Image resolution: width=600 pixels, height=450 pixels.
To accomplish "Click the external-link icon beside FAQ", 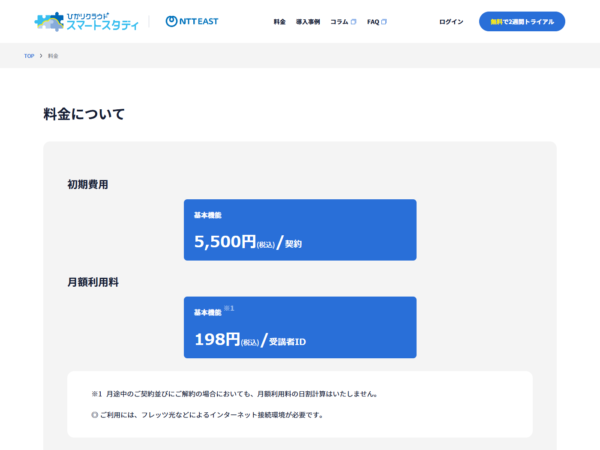I will tap(384, 22).
